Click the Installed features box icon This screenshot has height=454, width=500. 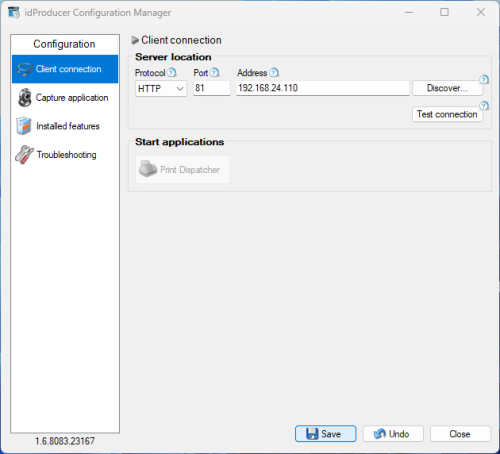click(x=24, y=126)
